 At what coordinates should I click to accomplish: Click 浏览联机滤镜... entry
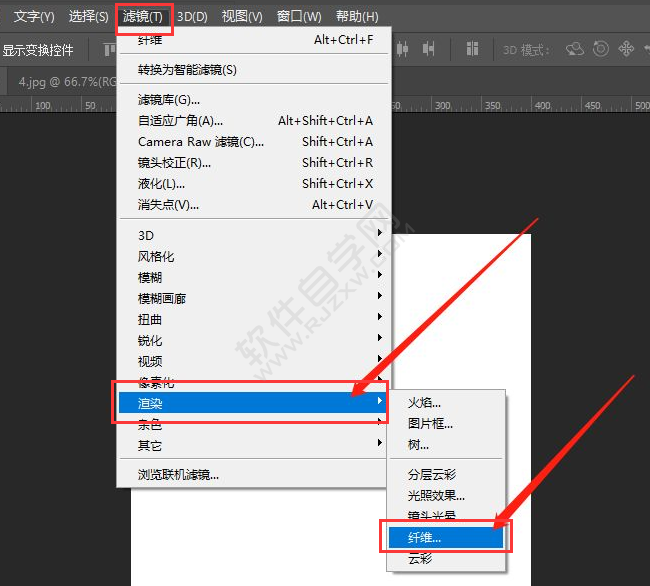[x=254, y=475]
